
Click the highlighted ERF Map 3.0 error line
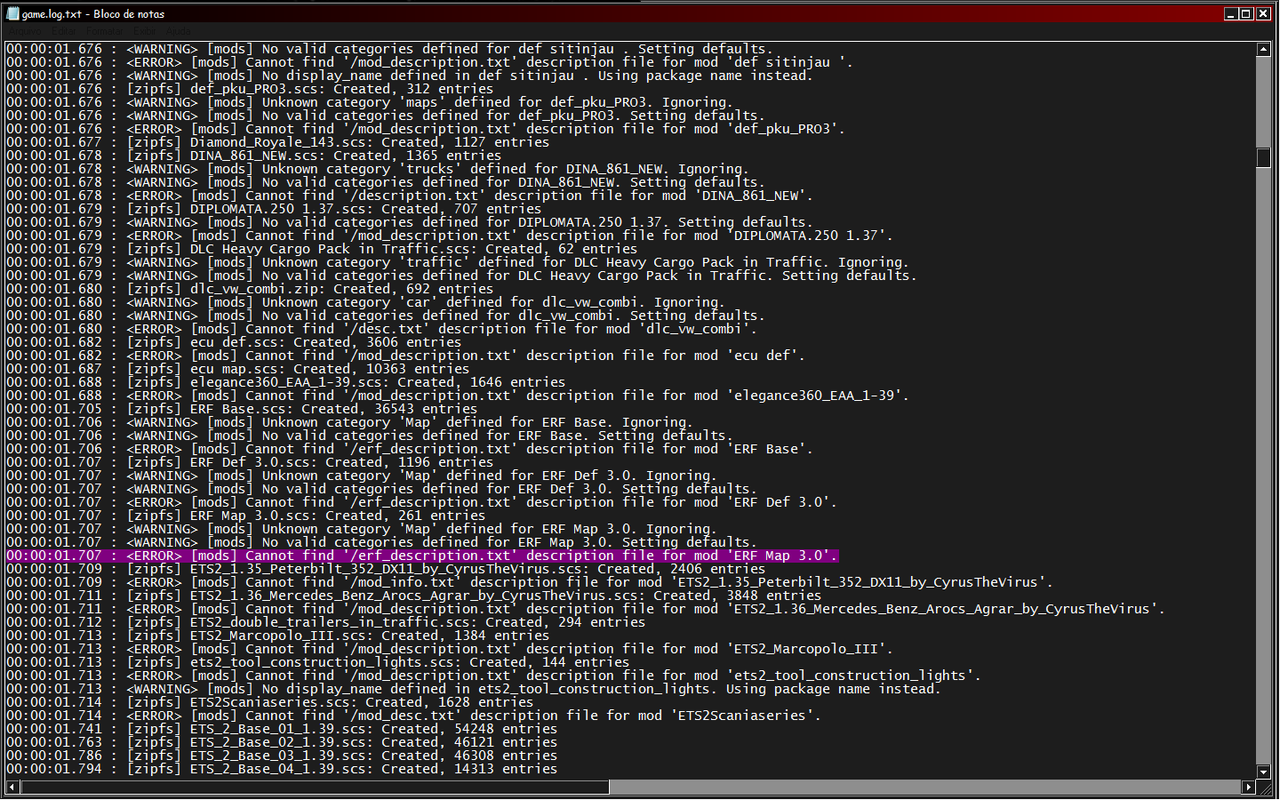coord(420,555)
